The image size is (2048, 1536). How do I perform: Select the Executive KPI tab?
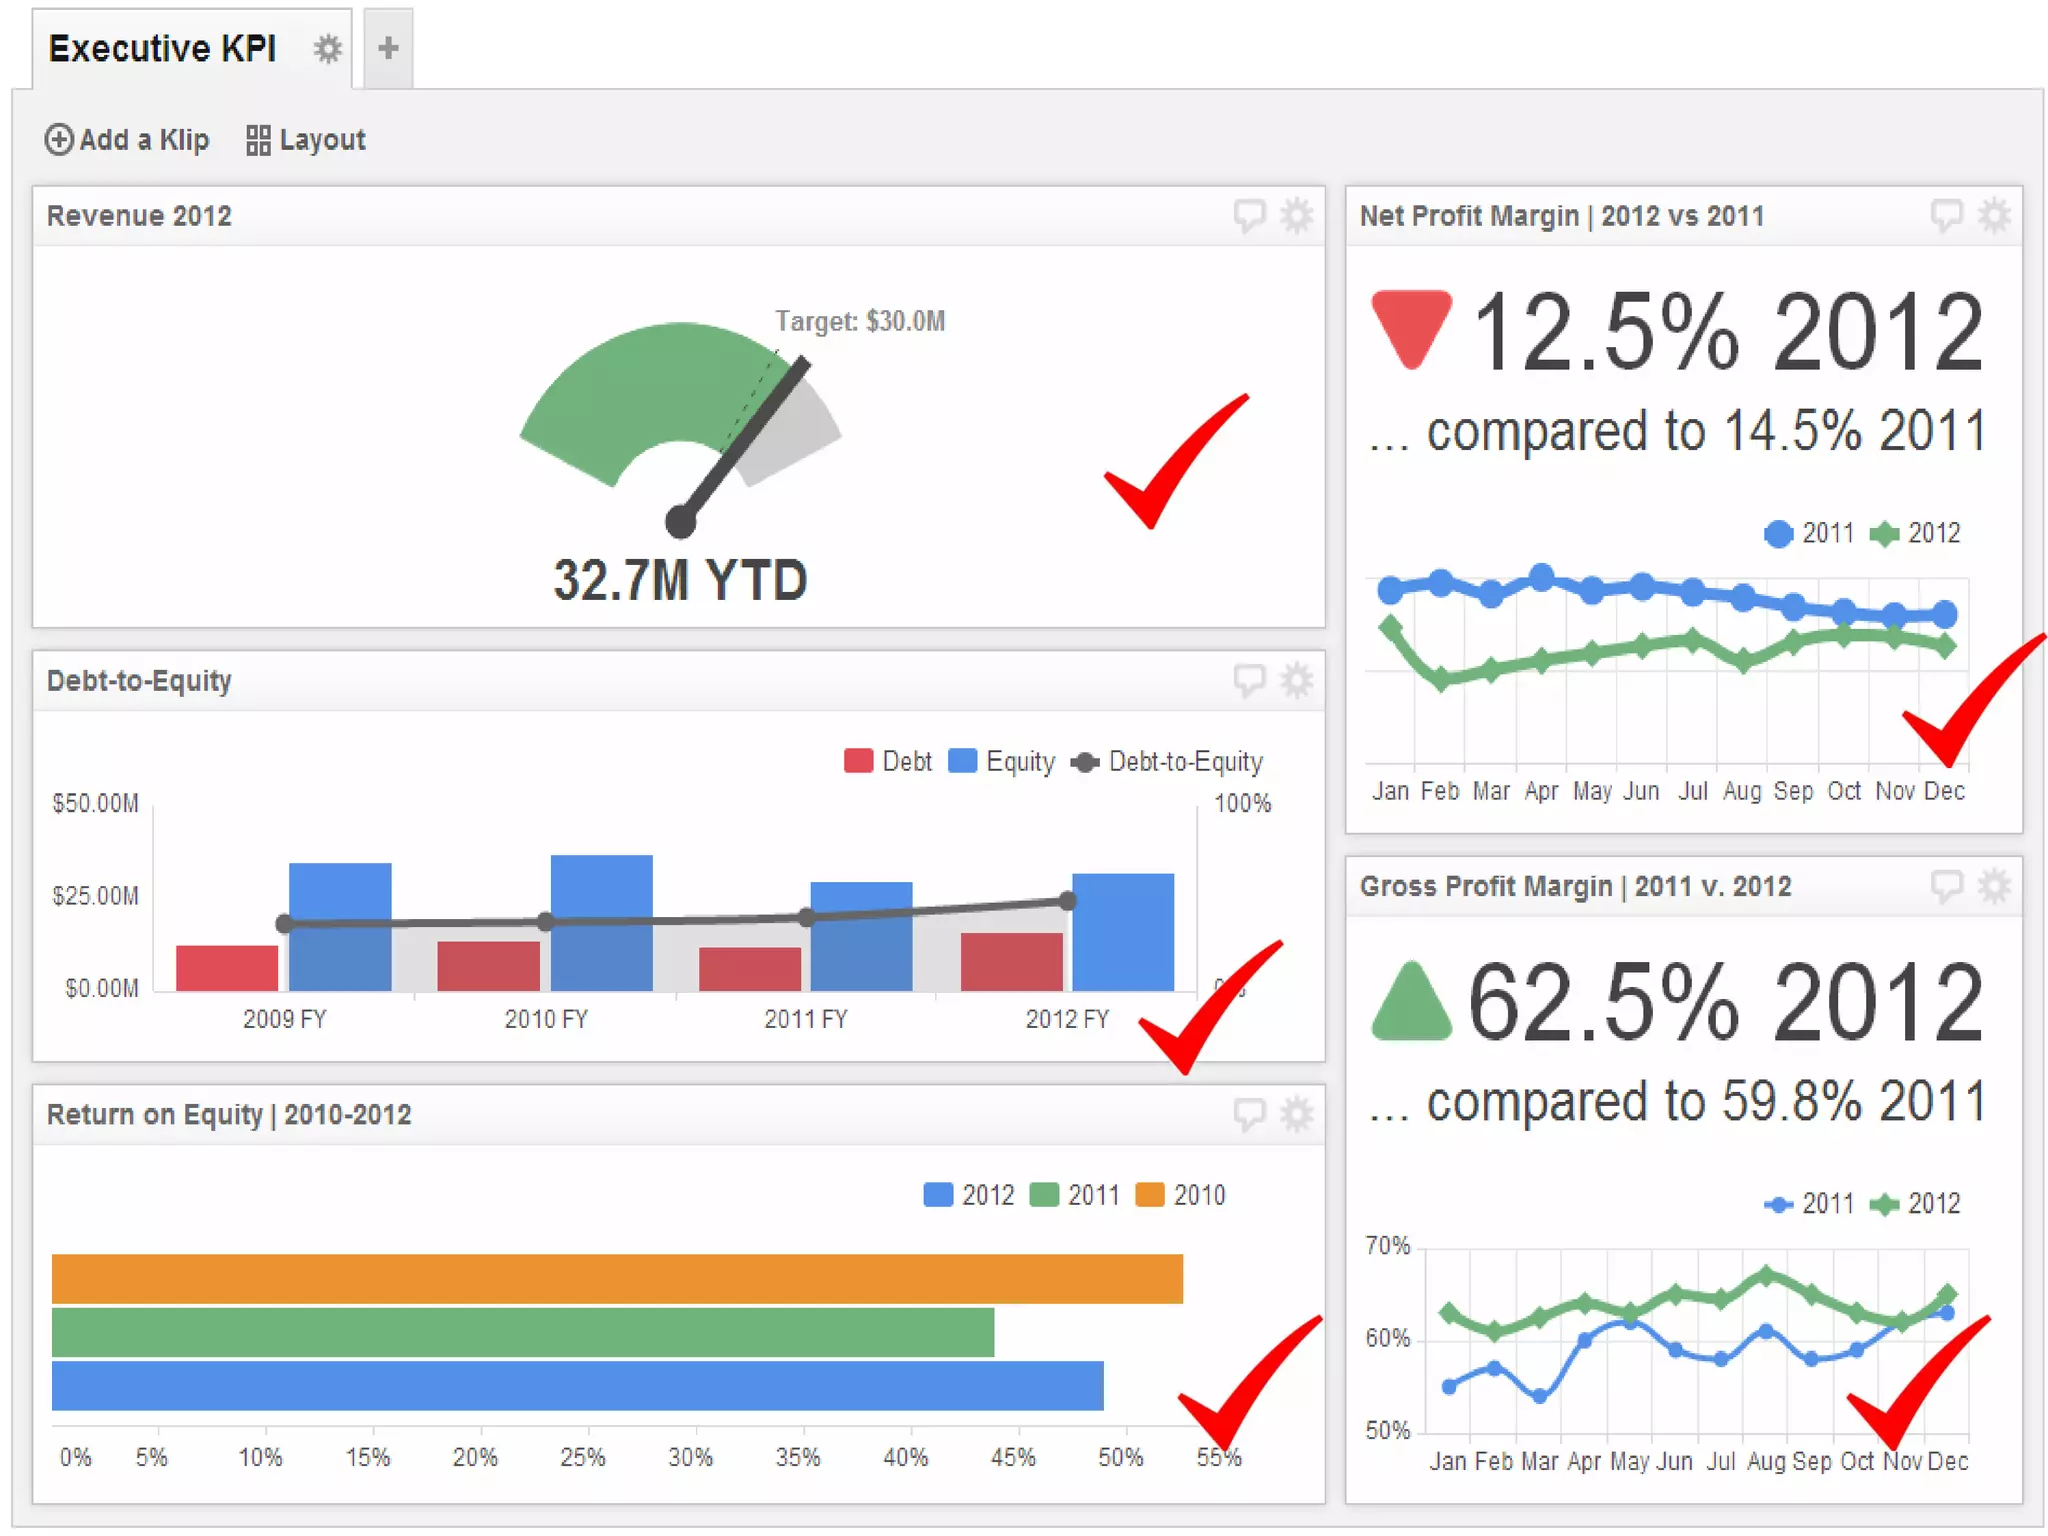[162, 48]
